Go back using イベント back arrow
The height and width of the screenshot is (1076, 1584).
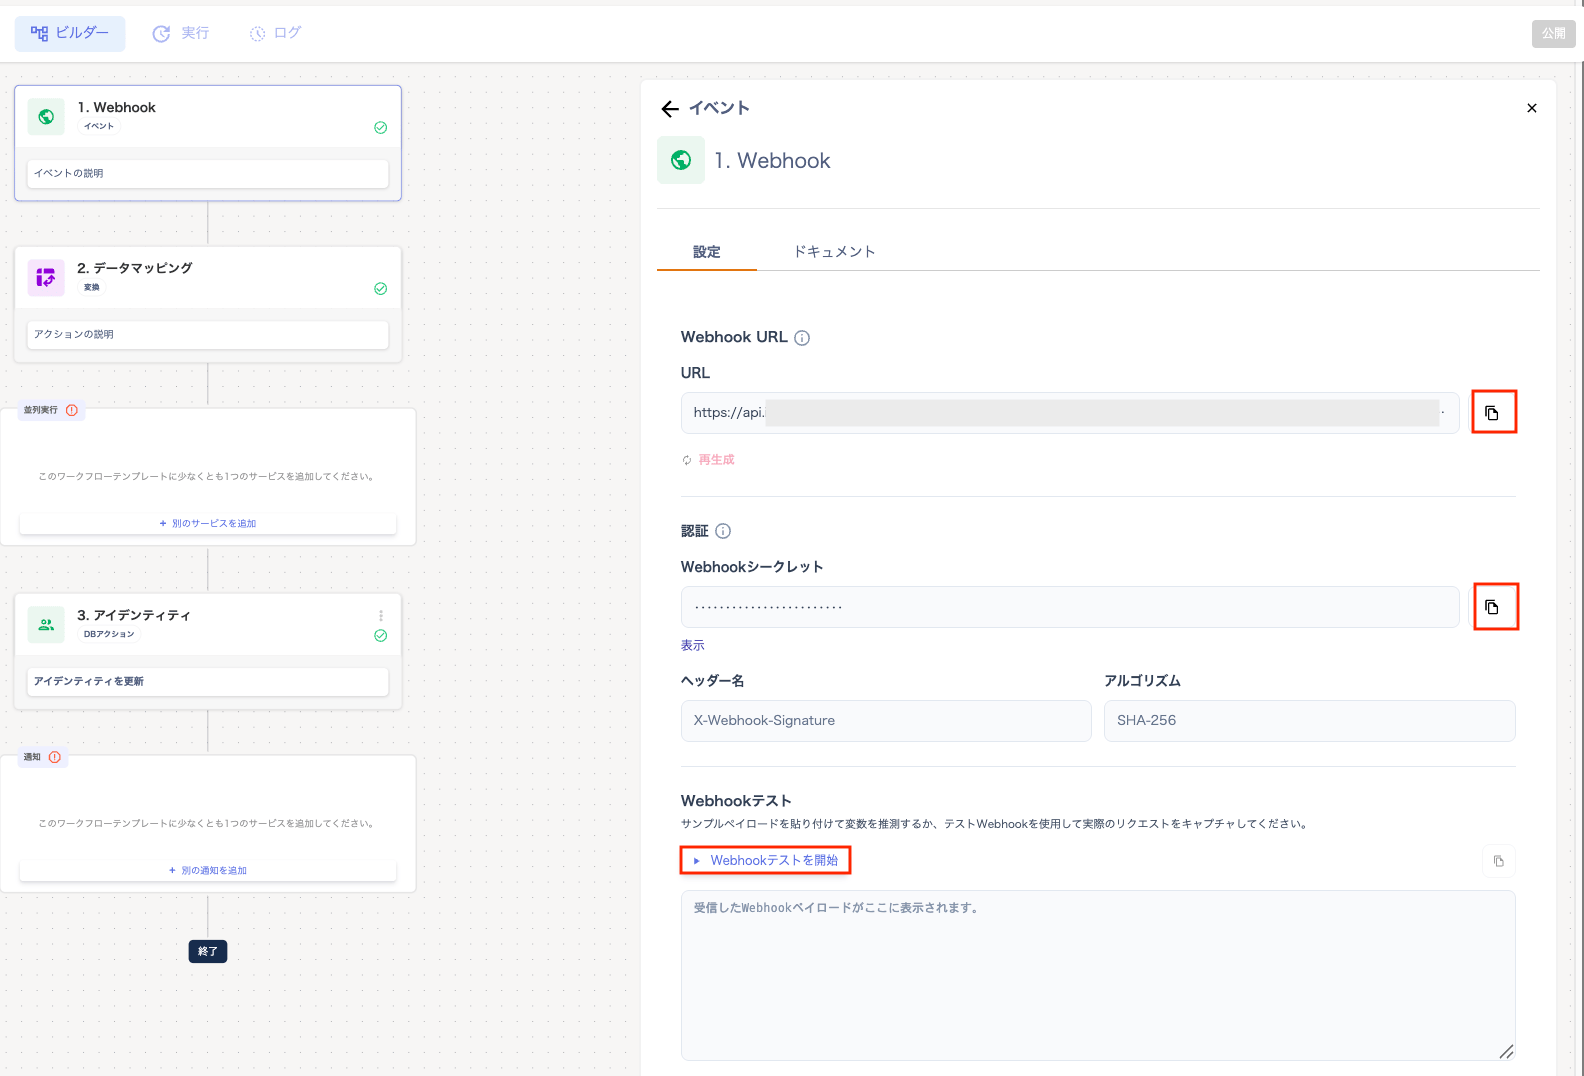pyautogui.click(x=670, y=109)
